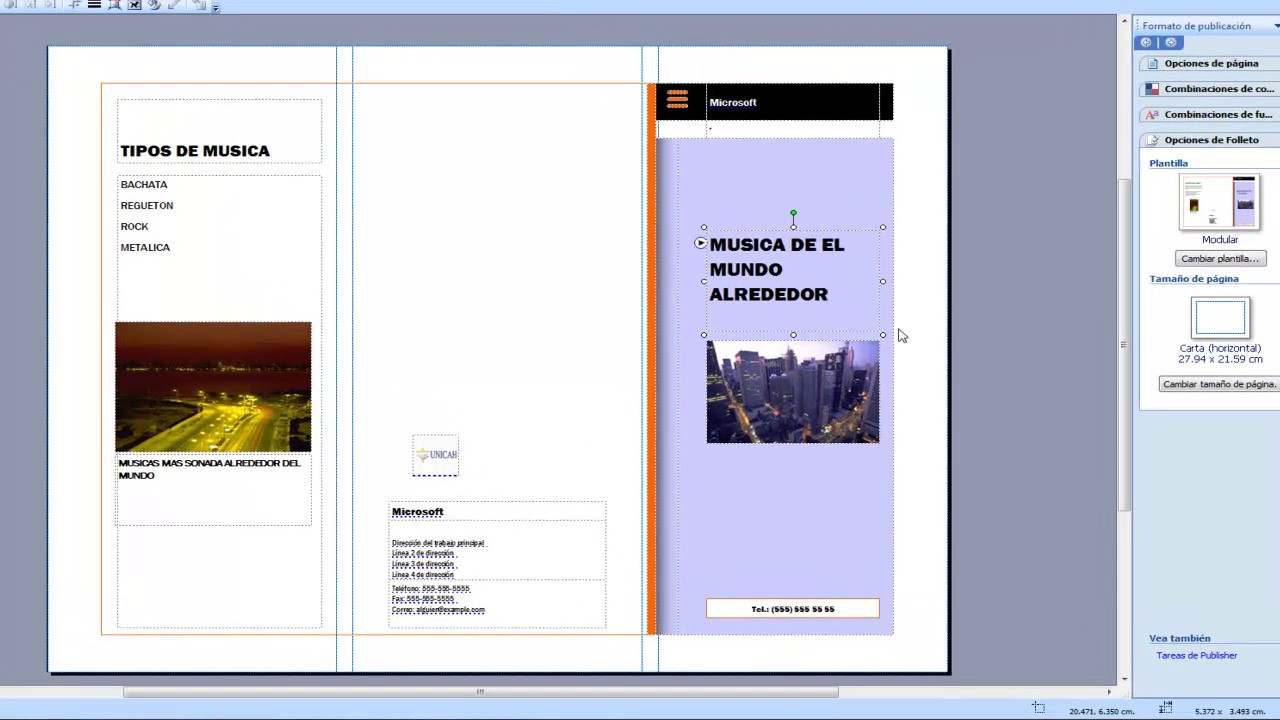Click the Vea también heading
1280x720 pixels.
[1179, 638]
